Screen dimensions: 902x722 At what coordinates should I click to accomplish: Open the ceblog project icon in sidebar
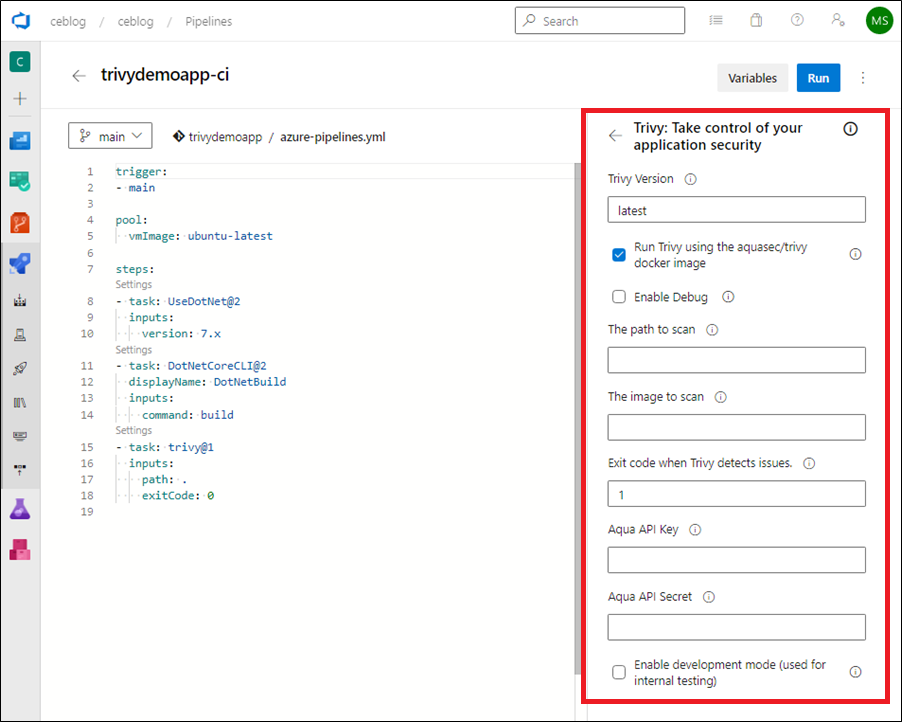(20, 62)
